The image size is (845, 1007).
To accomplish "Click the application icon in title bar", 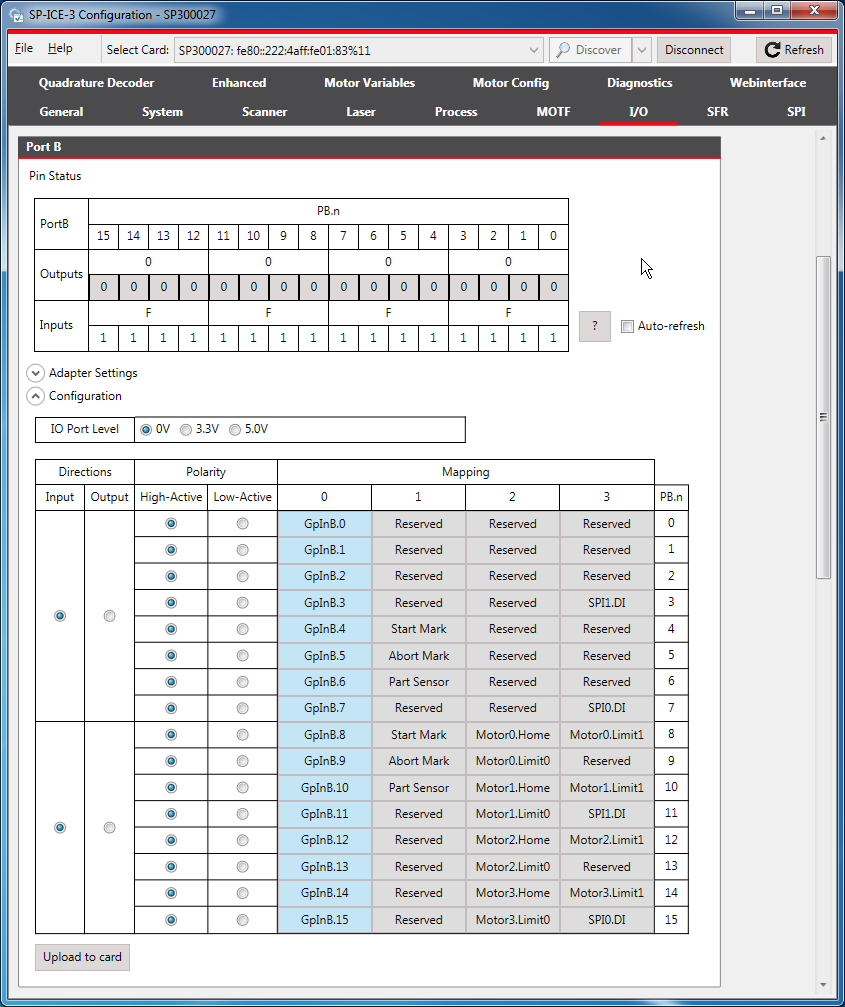I will click(17, 15).
